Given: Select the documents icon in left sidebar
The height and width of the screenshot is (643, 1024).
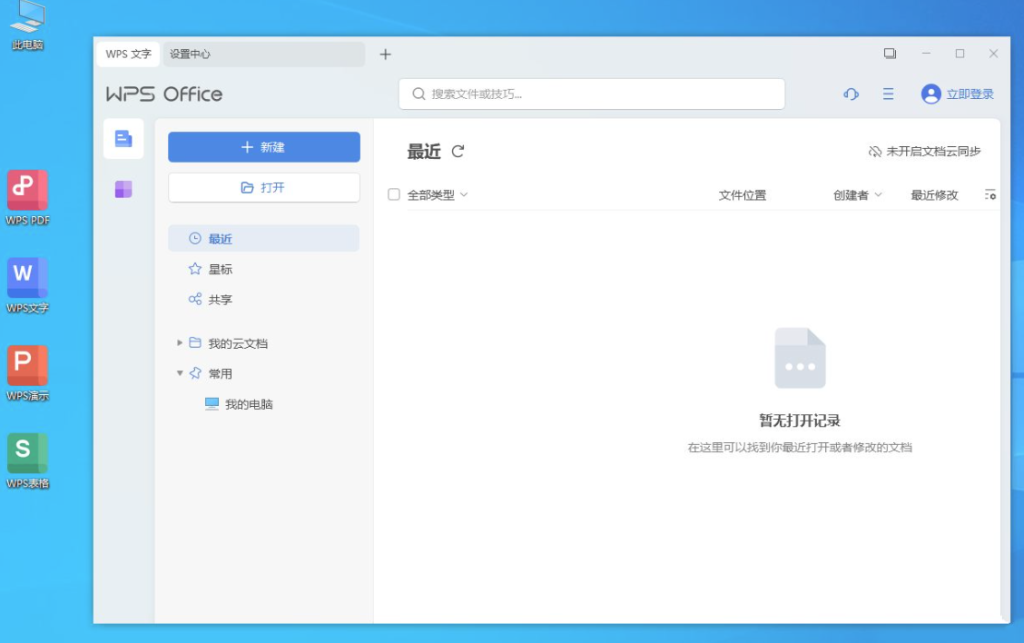Looking at the screenshot, I should (123, 138).
